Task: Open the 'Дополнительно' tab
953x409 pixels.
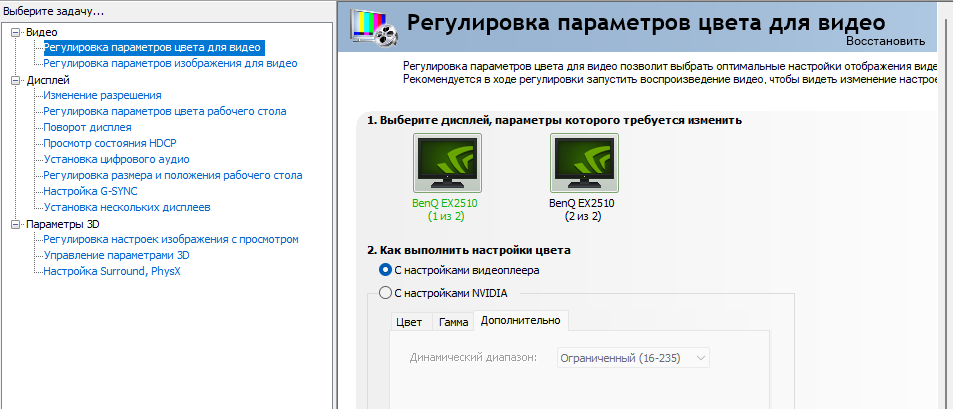Action: [520, 321]
